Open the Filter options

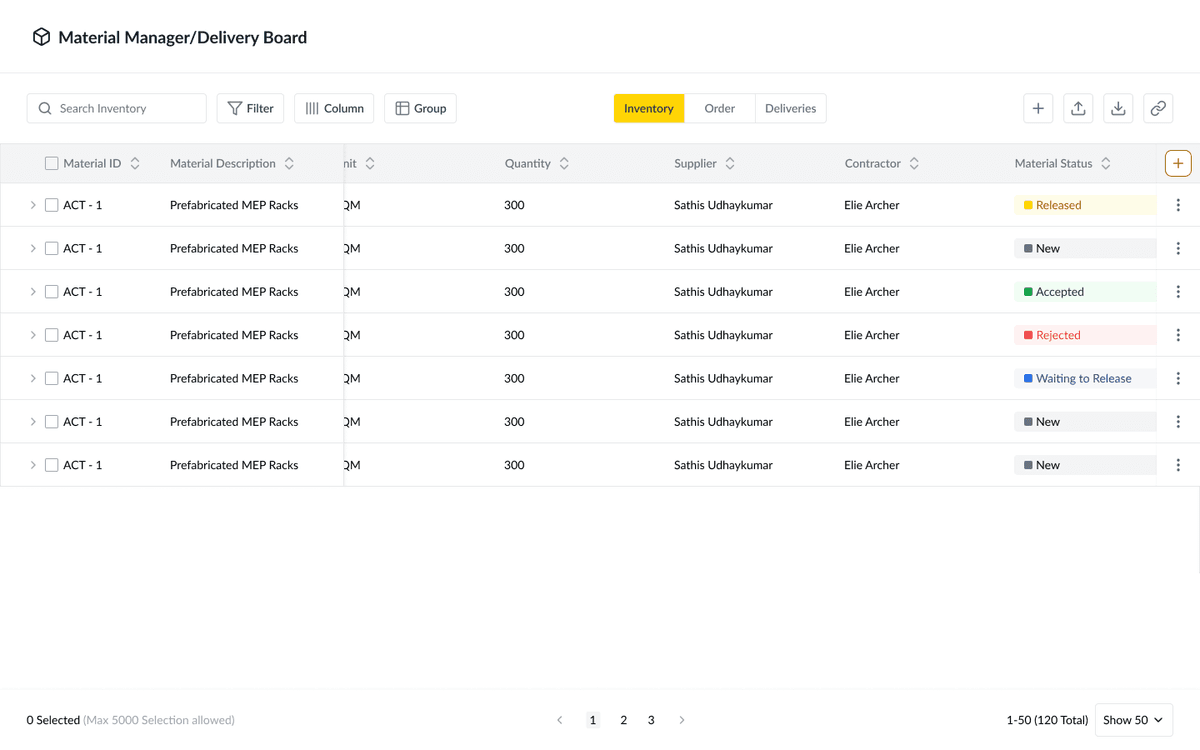(250, 107)
